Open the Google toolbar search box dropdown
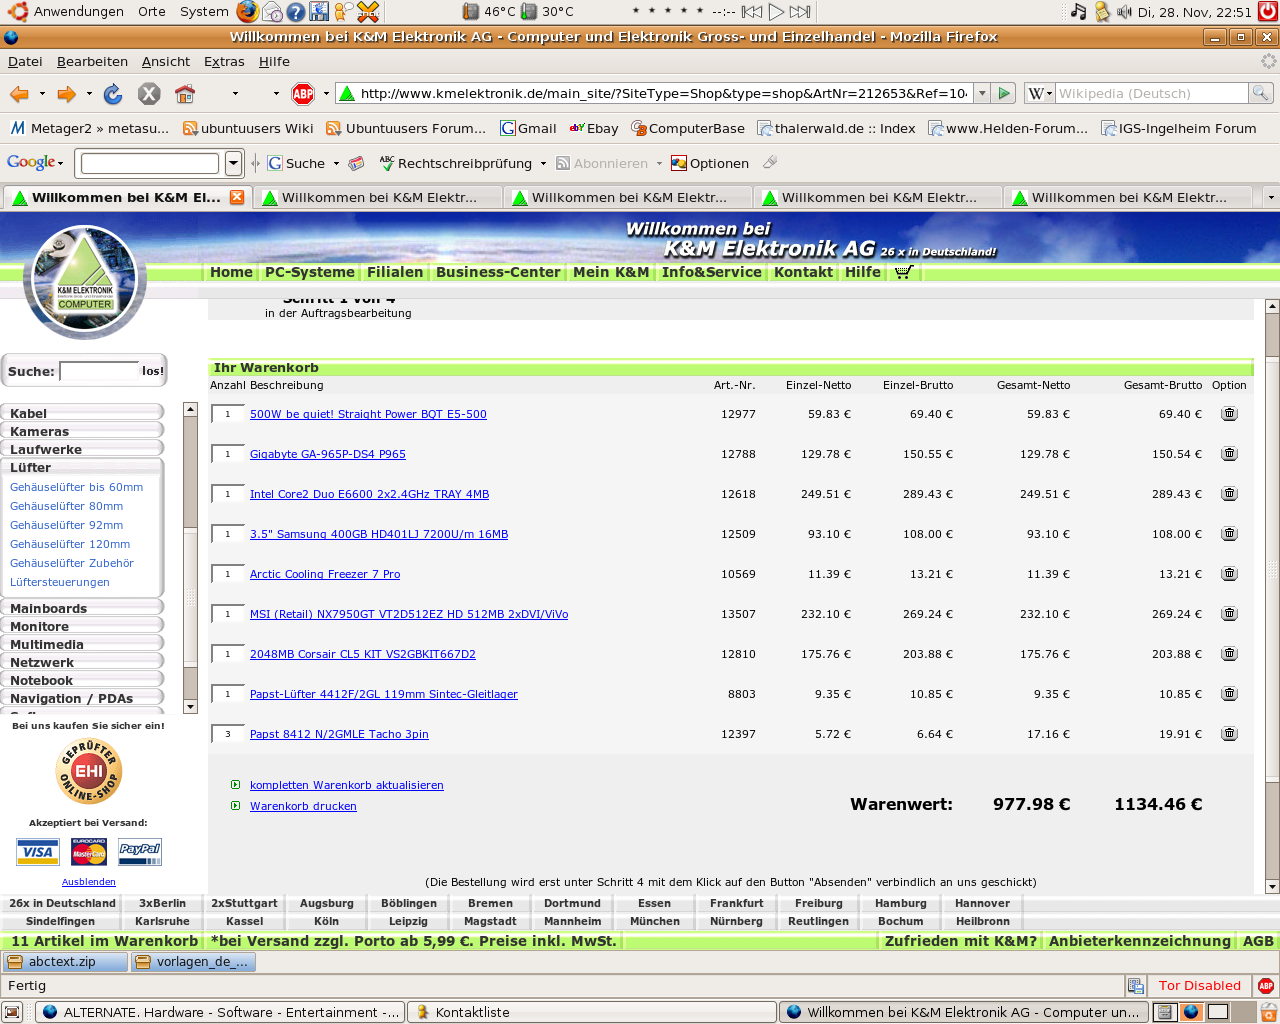The width and height of the screenshot is (1280, 1024). [x=233, y=163]
